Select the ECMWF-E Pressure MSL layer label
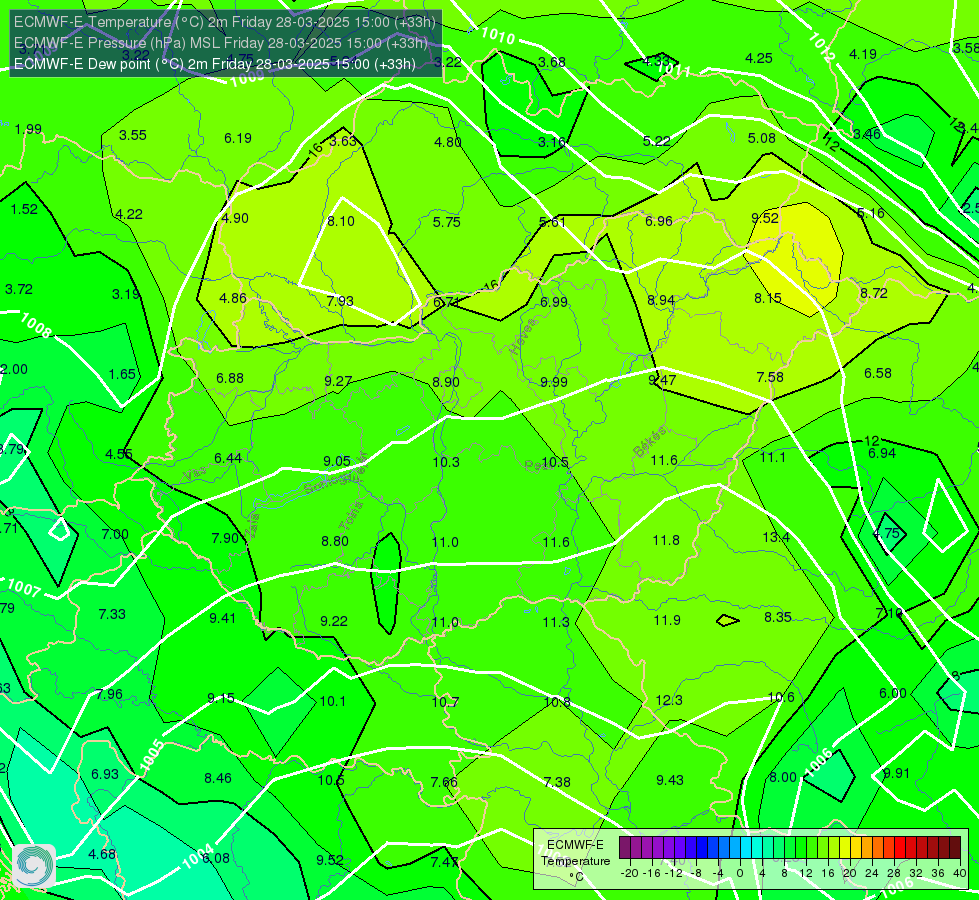Image resolution: width=979 pixels, height=900 pixels. tap(220, 42)
